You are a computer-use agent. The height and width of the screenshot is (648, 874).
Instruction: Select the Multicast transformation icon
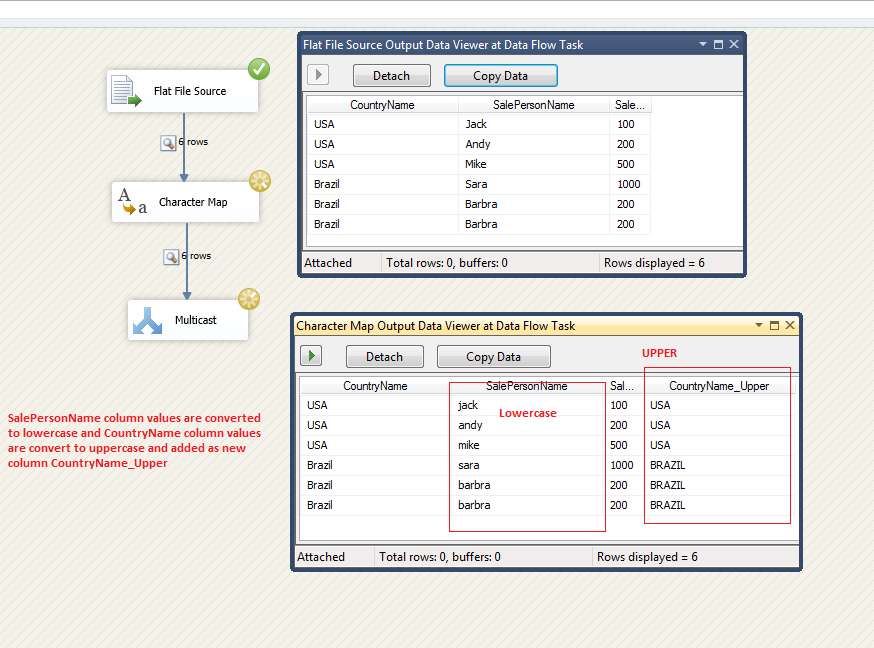point(150,320)
